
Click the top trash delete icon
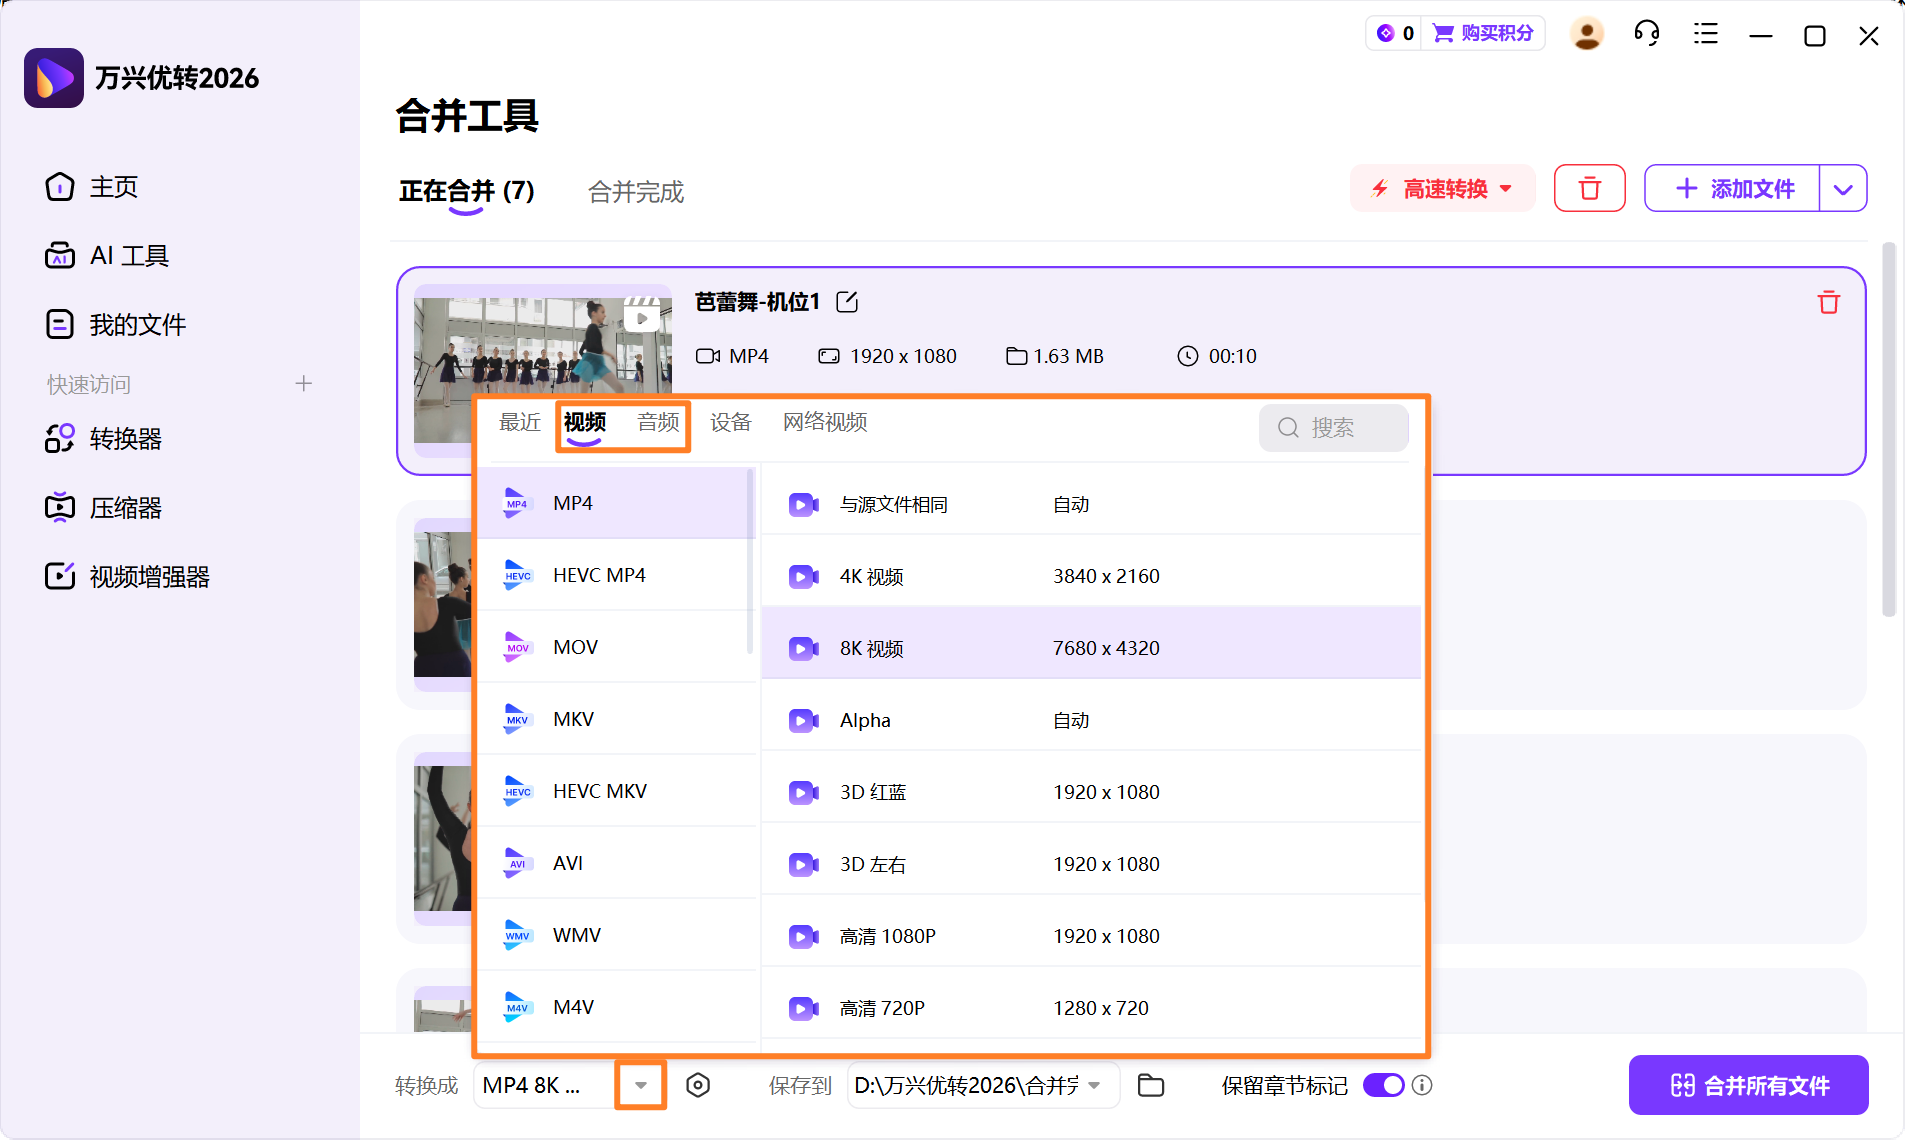[1589, 188]
